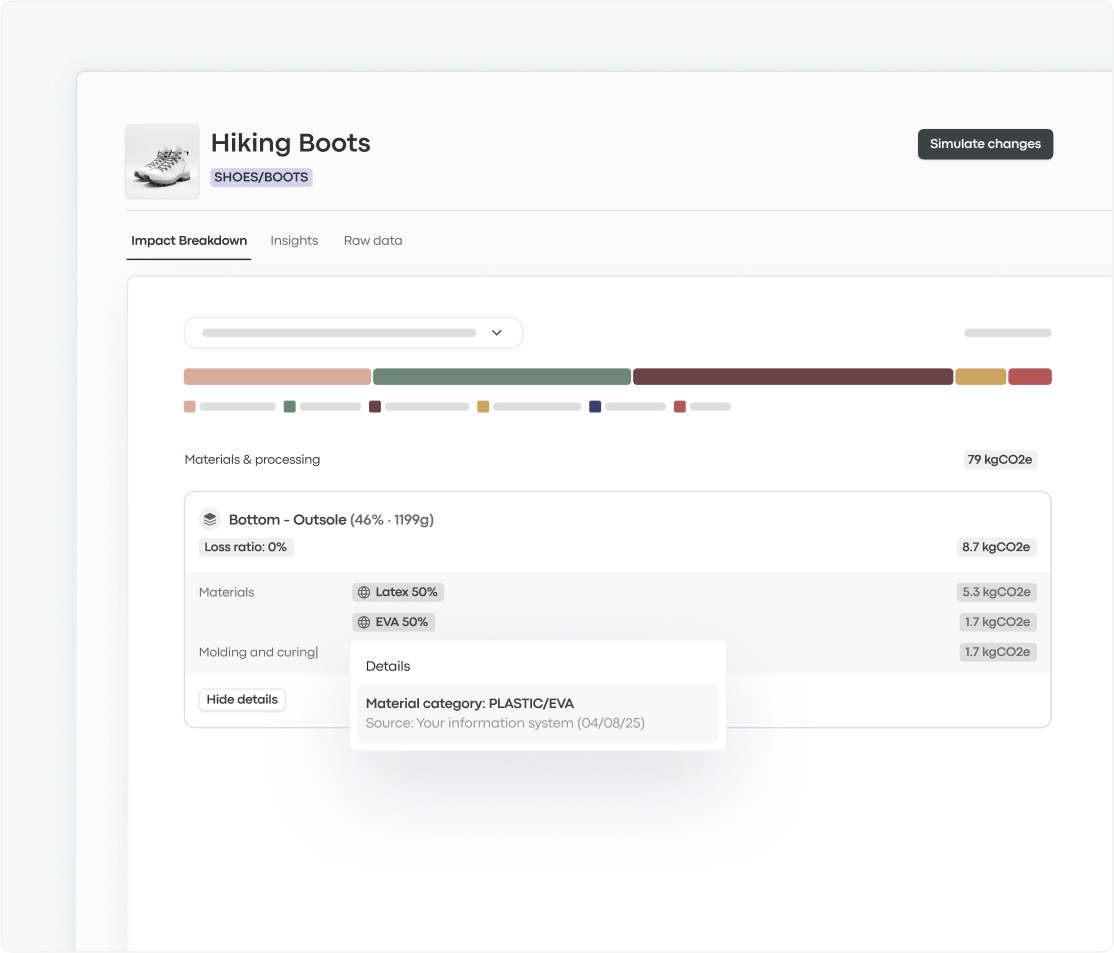Open the dropdown above the impact bar
Viewport: 1114px width, 953px height.
point(353,333)
